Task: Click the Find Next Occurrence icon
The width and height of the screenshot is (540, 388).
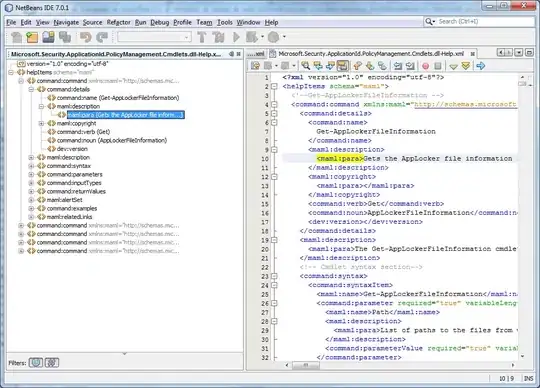Action: click(x=330, y=65)
